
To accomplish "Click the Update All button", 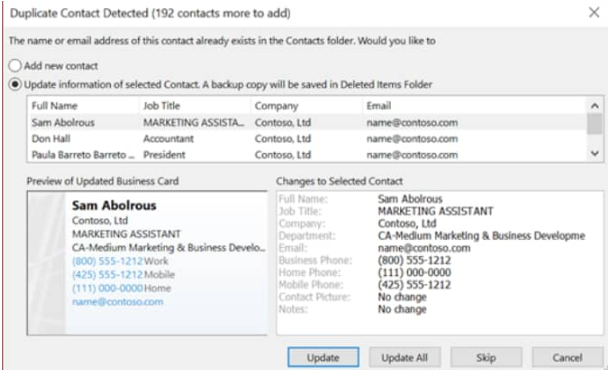I will click(404, 357).
